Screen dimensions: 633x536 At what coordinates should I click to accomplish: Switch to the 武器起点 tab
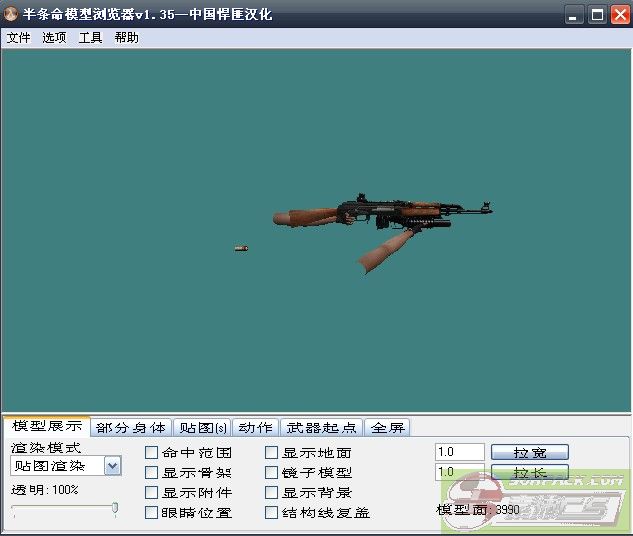[320, 428]
